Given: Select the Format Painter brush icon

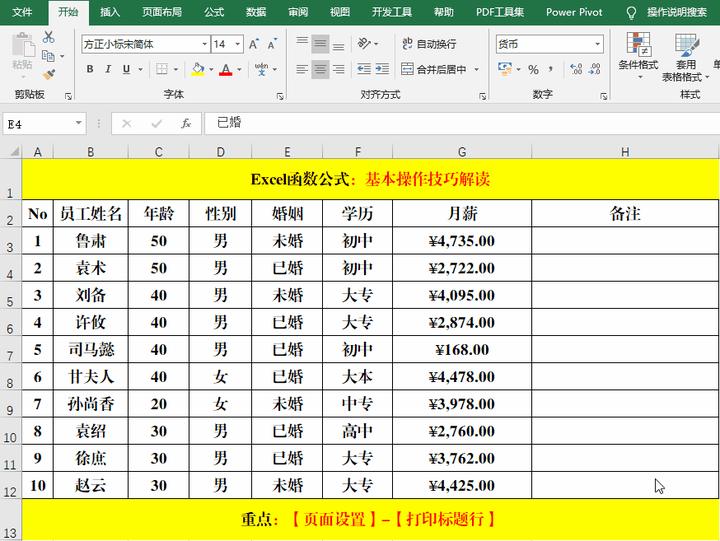Looking at the screenshot, I should tap(48, 74).
